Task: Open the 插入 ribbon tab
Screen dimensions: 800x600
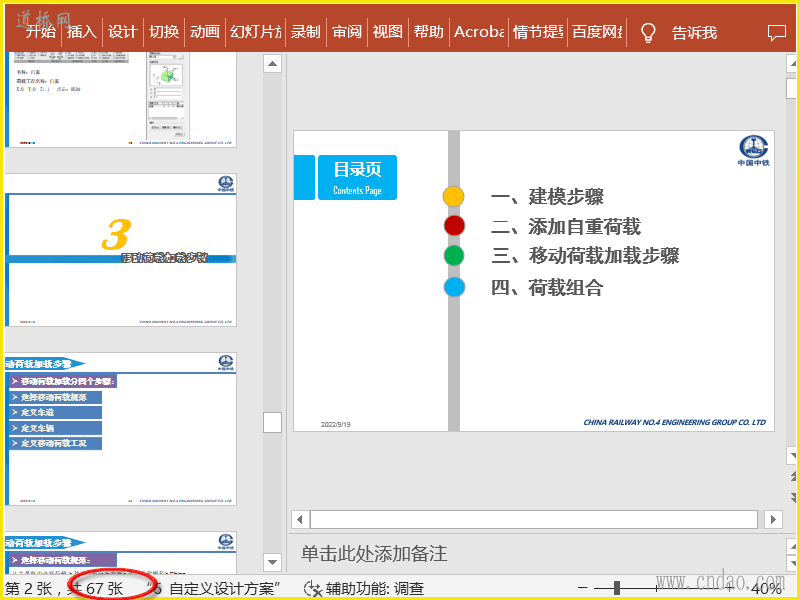Action: click(x=82, y=32)
